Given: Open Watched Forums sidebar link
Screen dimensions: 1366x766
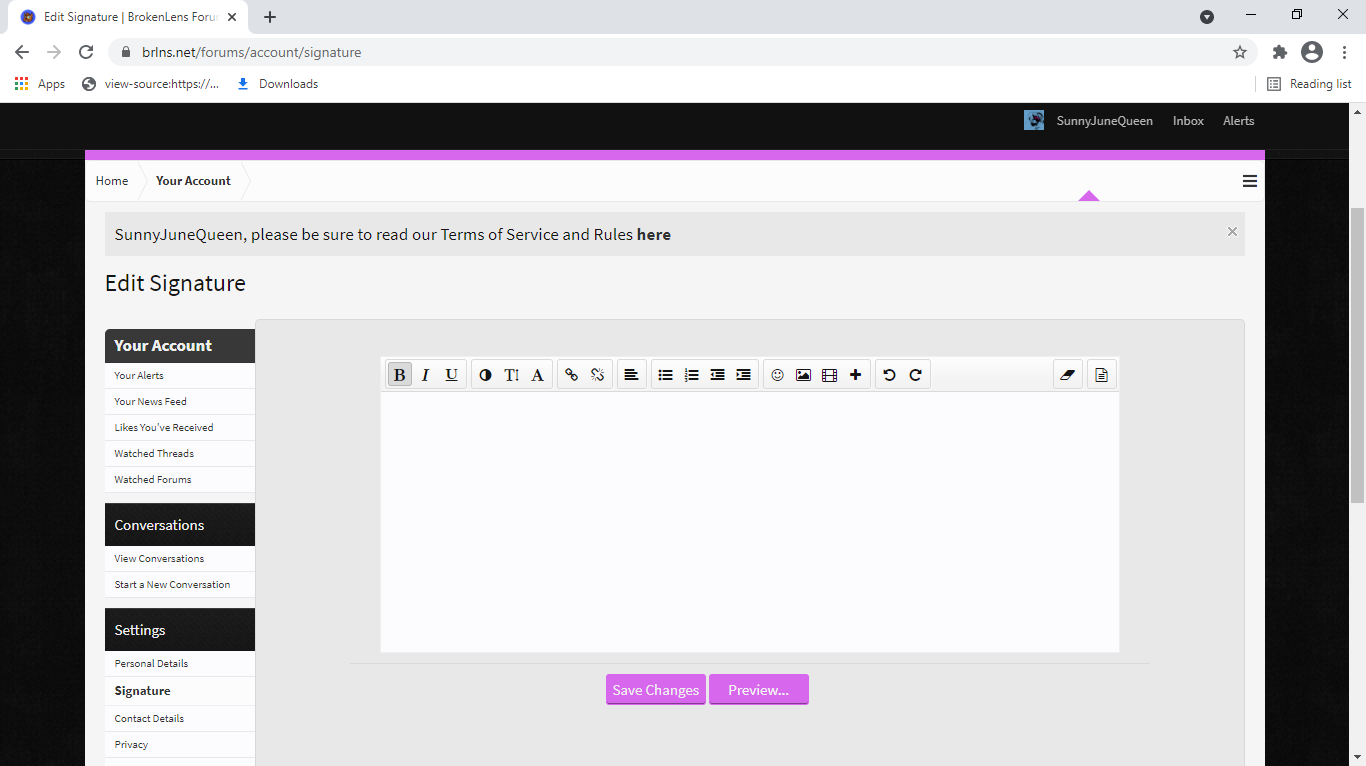Looking at the screenshot, I should coord(180,480).
